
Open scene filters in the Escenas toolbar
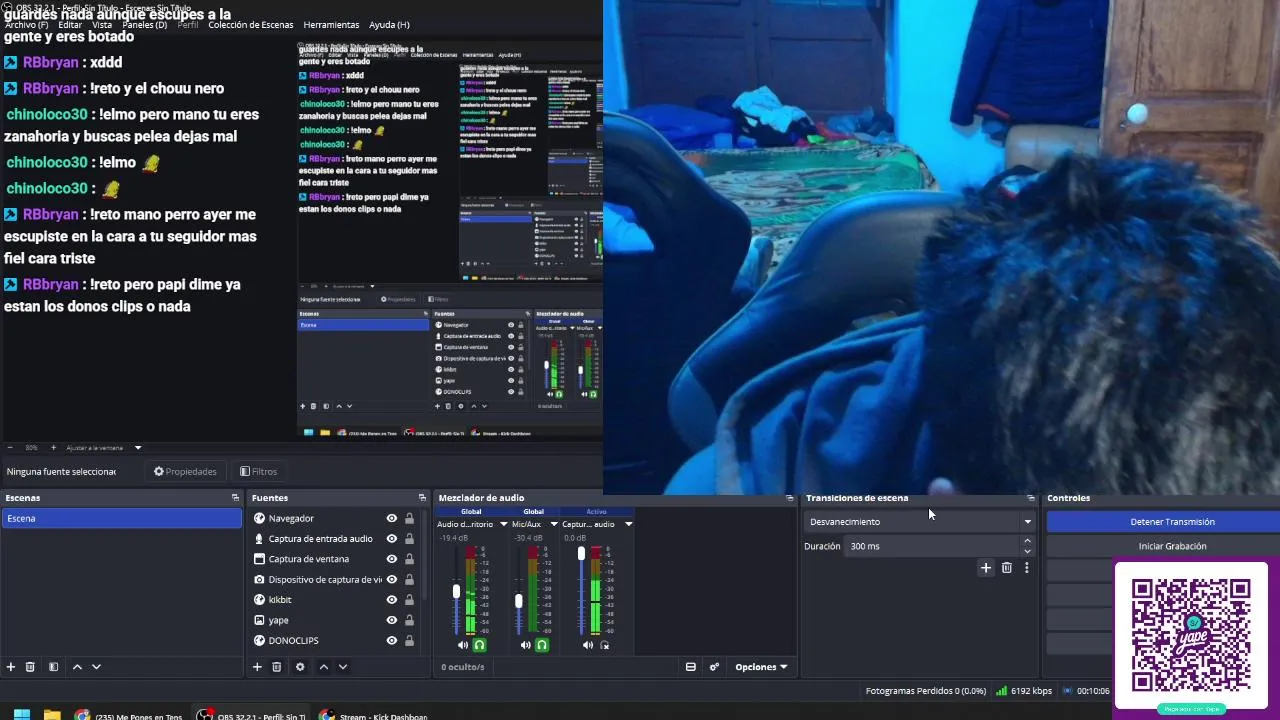coord(53,667)
